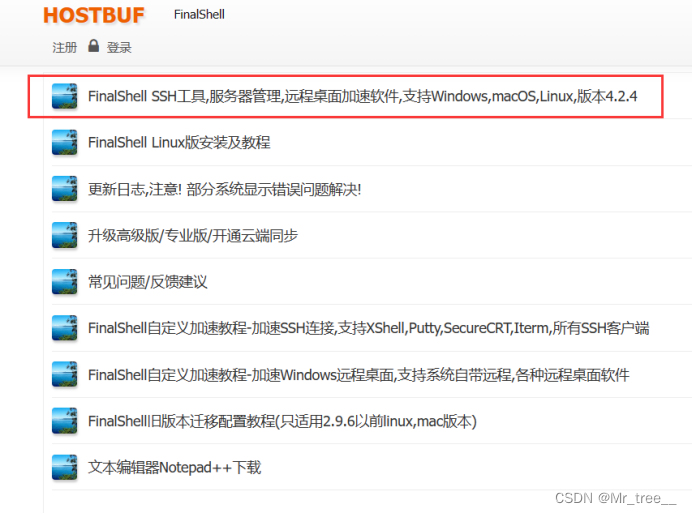Open 更新日志,注意! 部分系统显示错误问题解决! post
This screenshot has height=514, width=692.
click(225, 189)
